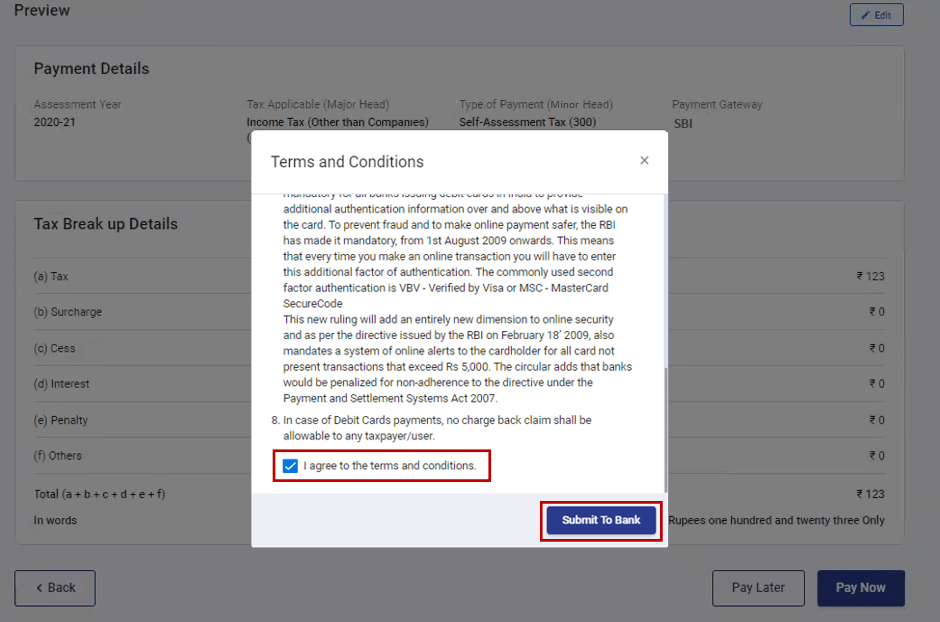
Task: Click the Pay Now button
Action: (x=860, y=588)
